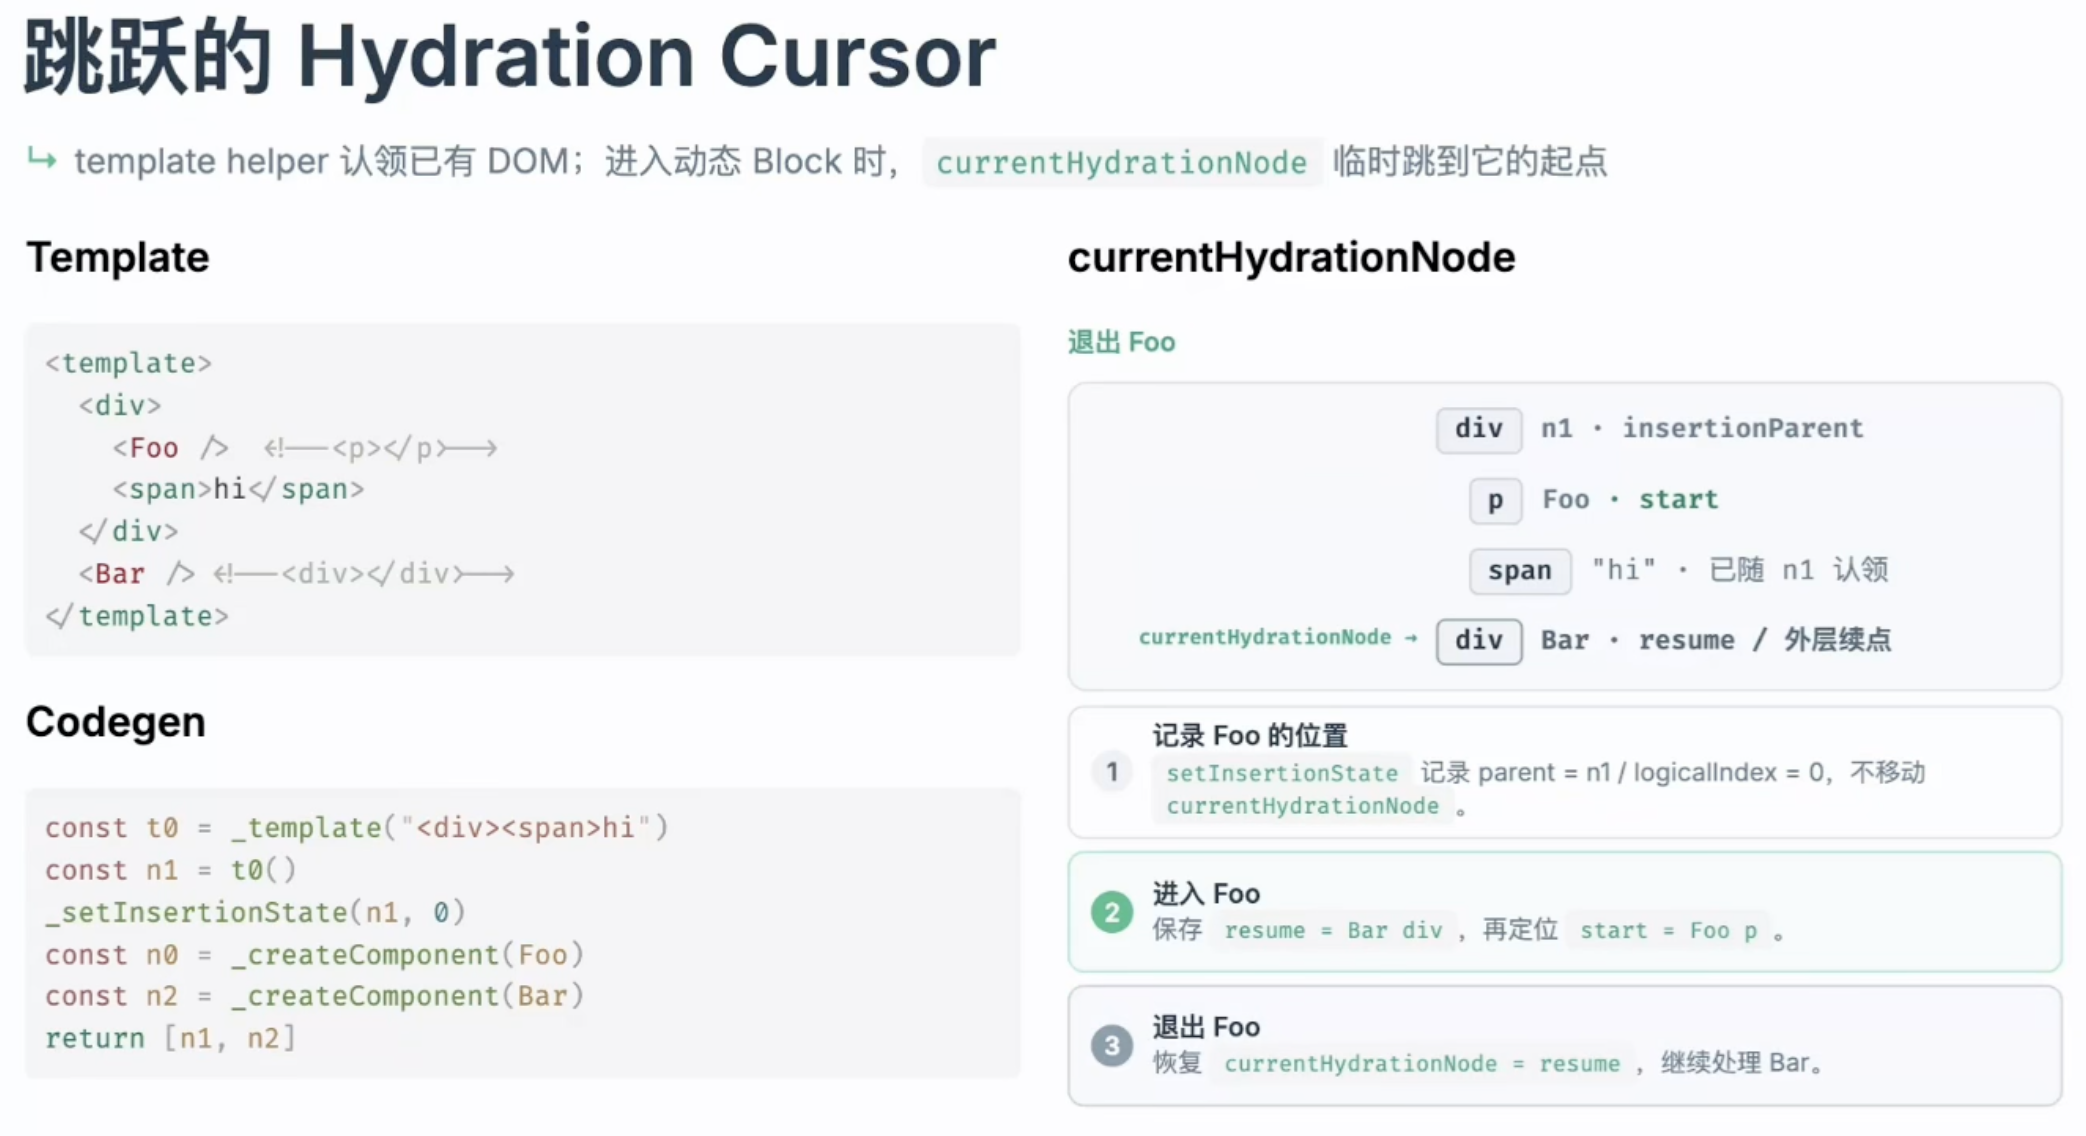Click the subtitle phrase "临时跳到它的起点"
This screenshot has height=1136, width=2086.
(1469, 161)
